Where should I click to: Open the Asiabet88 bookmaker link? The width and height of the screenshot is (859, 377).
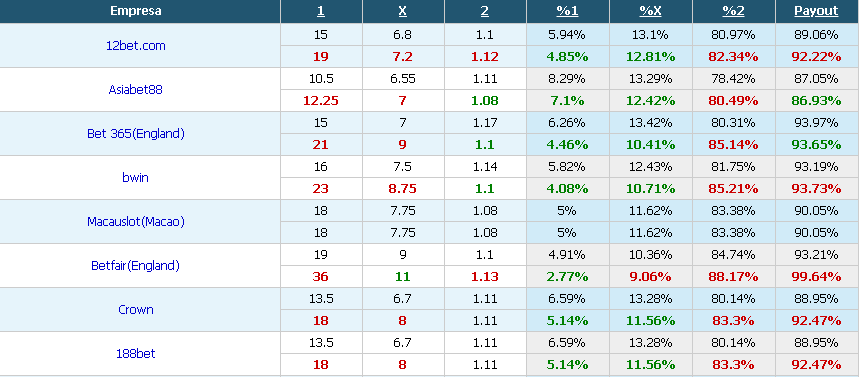[135, 90]
